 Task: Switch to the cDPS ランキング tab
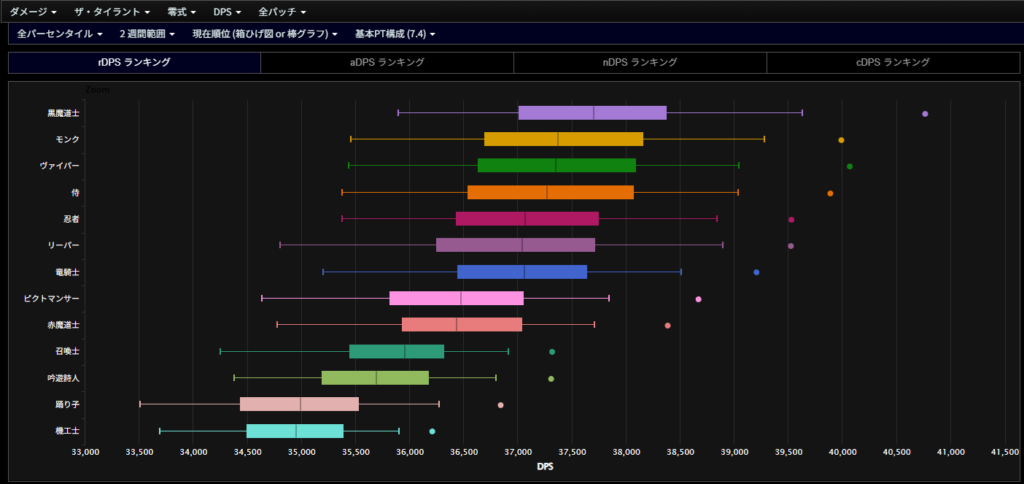(x=893, y=62)
